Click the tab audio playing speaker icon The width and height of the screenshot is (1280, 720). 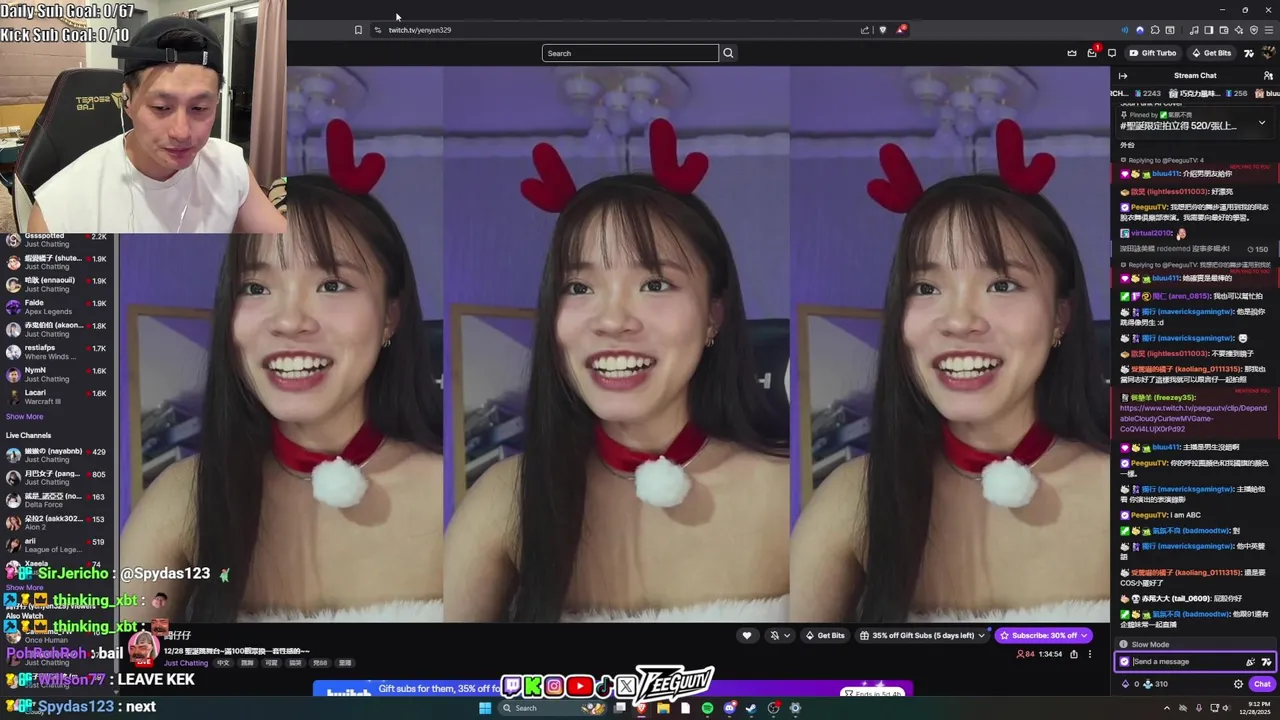pyautogui.click(x=1125, y=30)
